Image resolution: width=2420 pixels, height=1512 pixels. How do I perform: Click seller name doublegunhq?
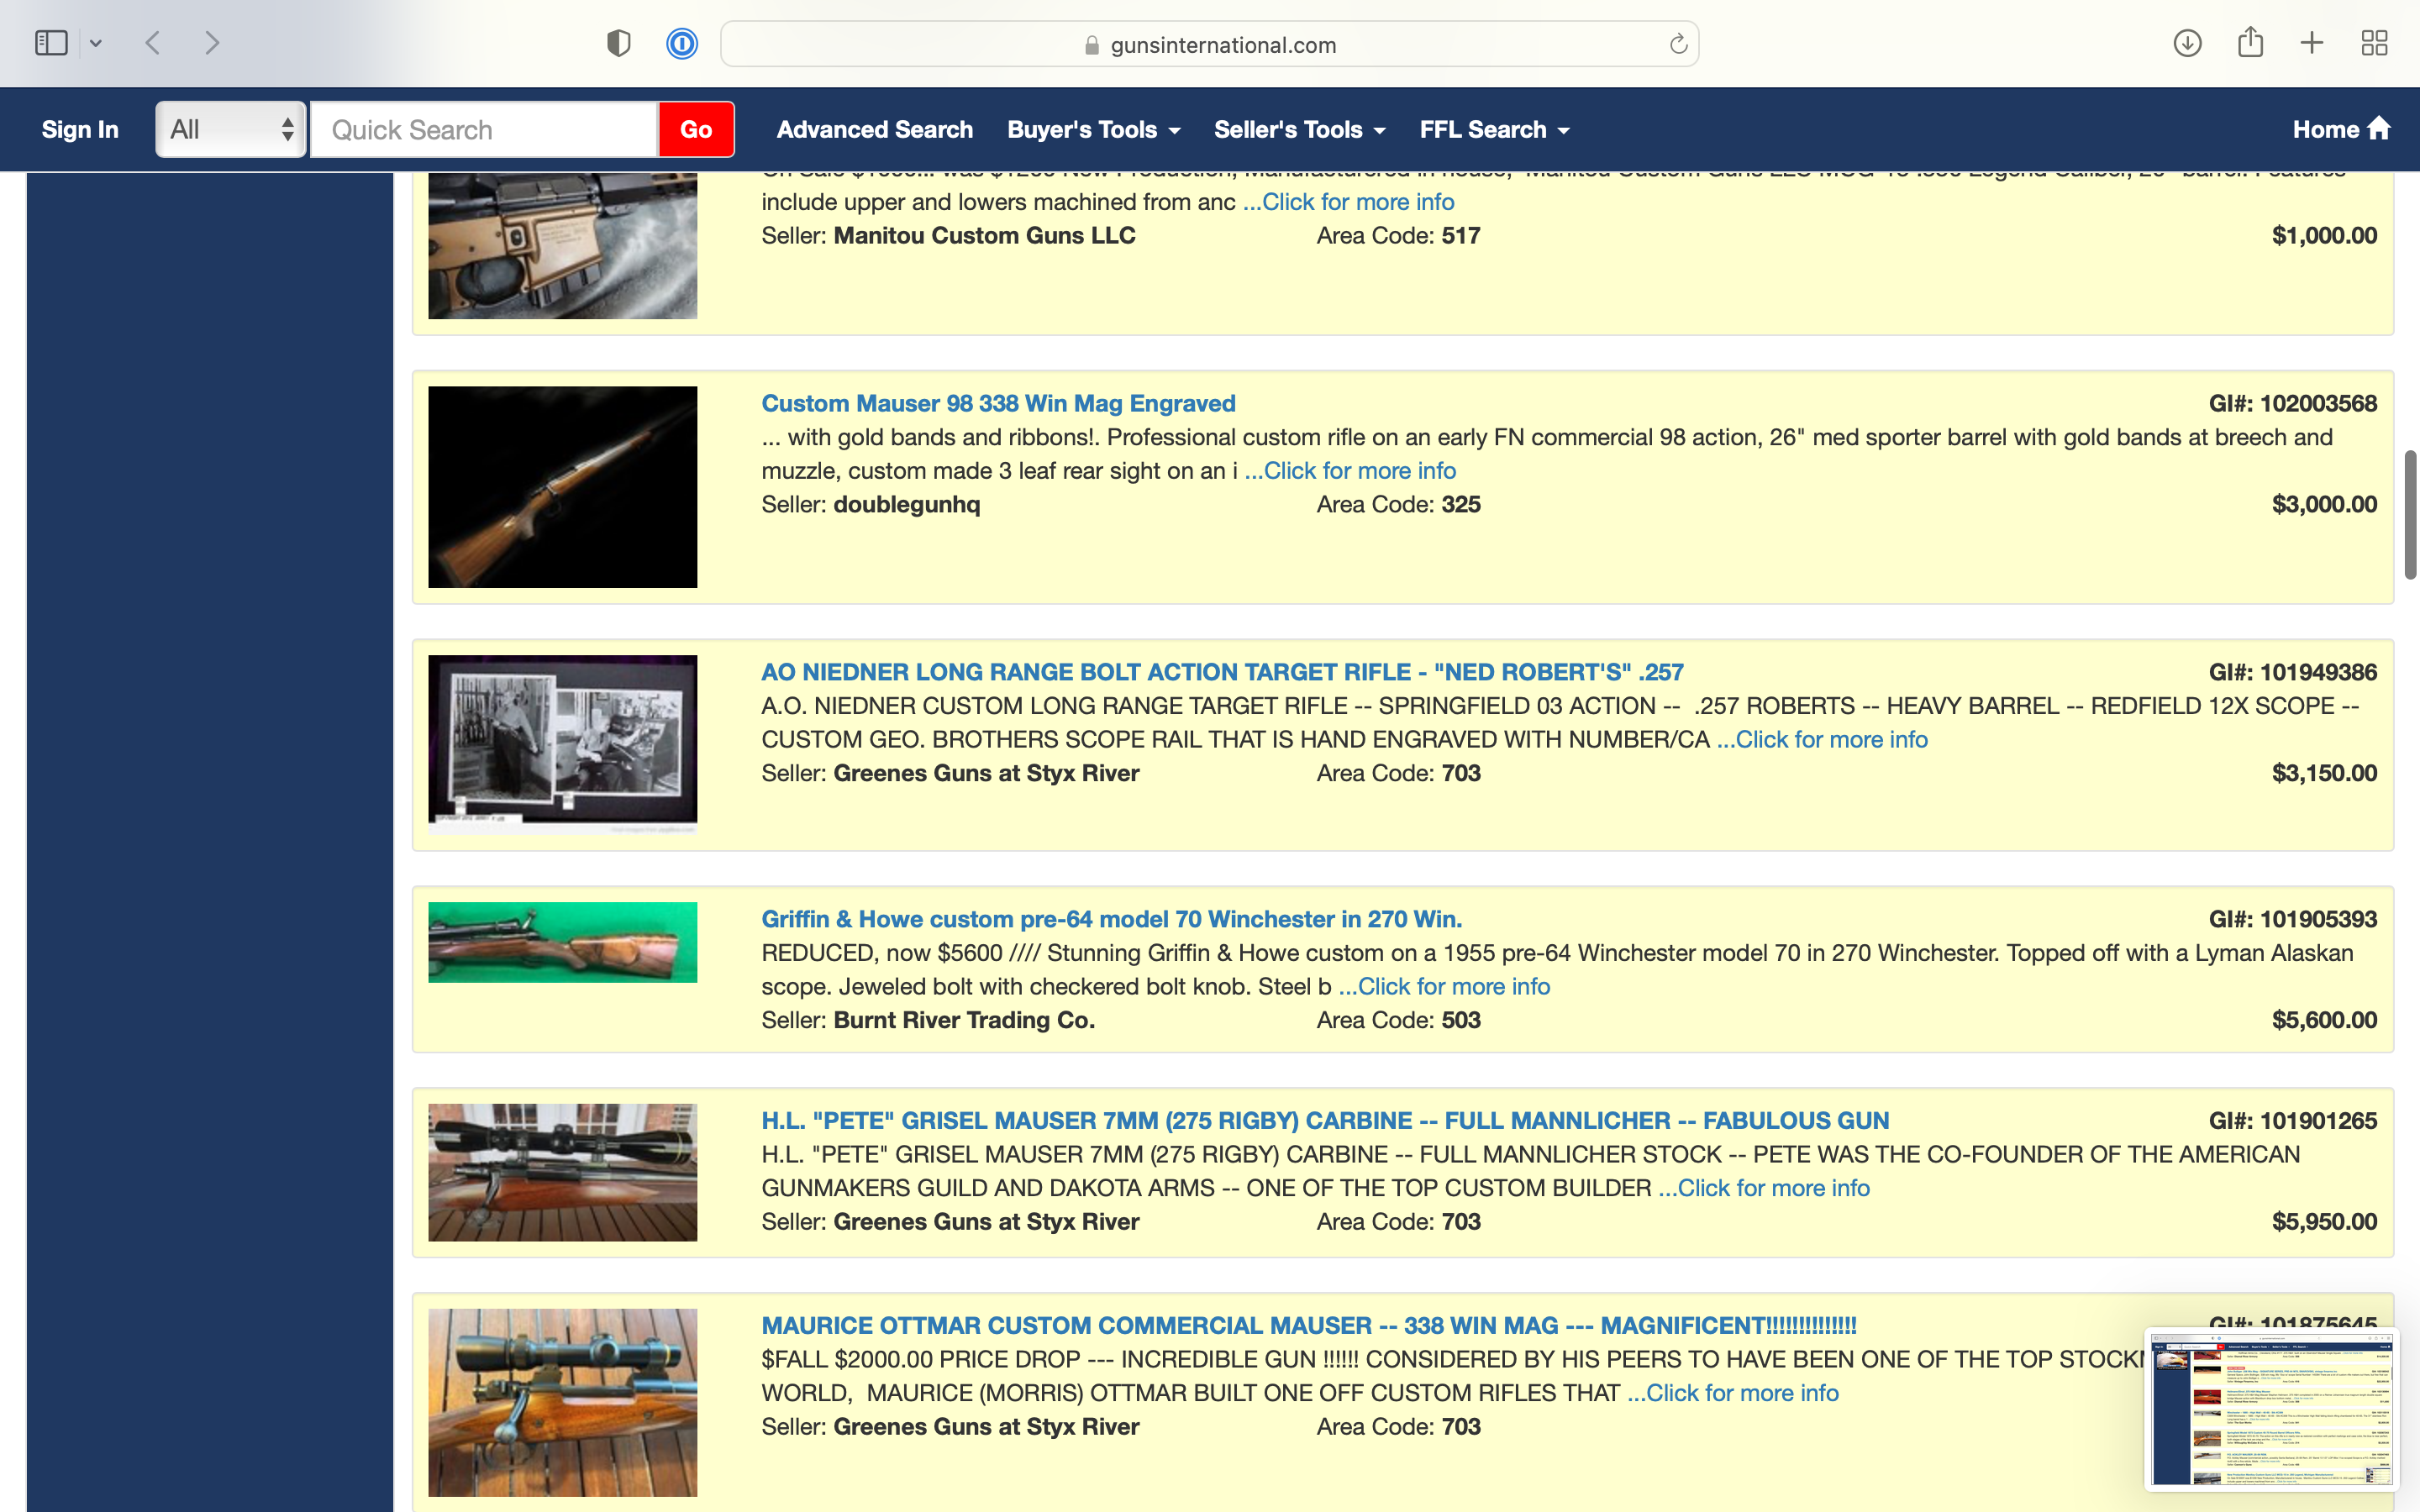(x=906, y=504)
